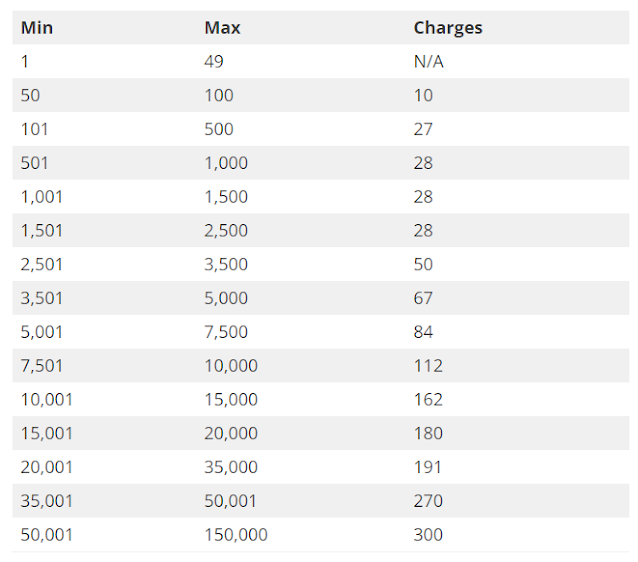The width and height of the screenshot is (638, 562).
Task: Click the Max value 1,500 cell
Action: coord(226,197)
